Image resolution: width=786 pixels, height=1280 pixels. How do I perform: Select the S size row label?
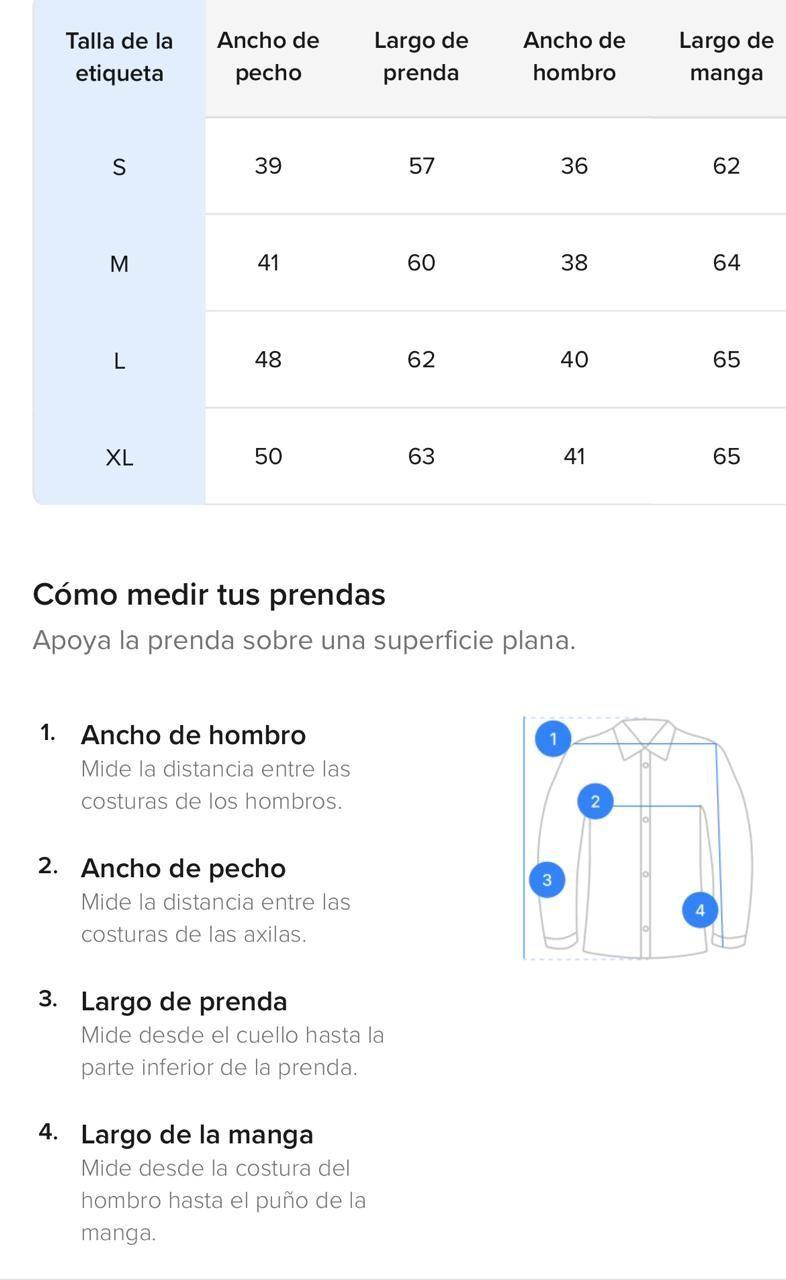pos(119,167)
